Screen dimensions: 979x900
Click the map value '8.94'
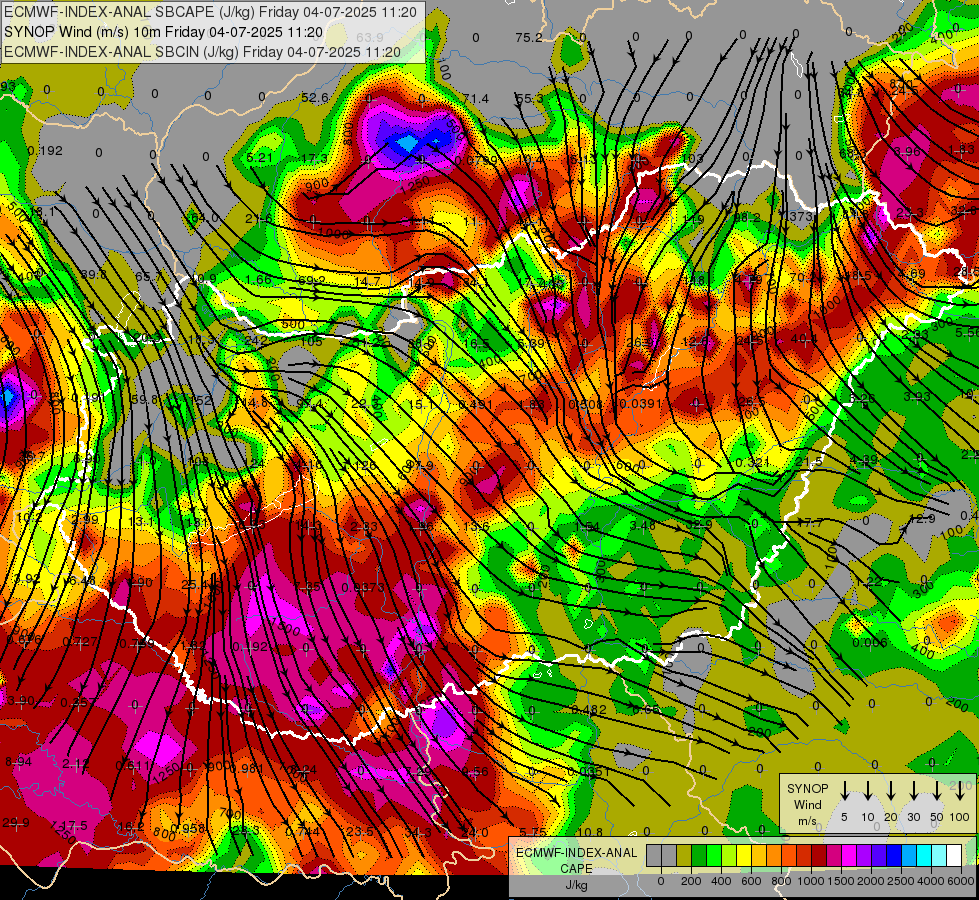pyautogui.click(x=19, y=761)
